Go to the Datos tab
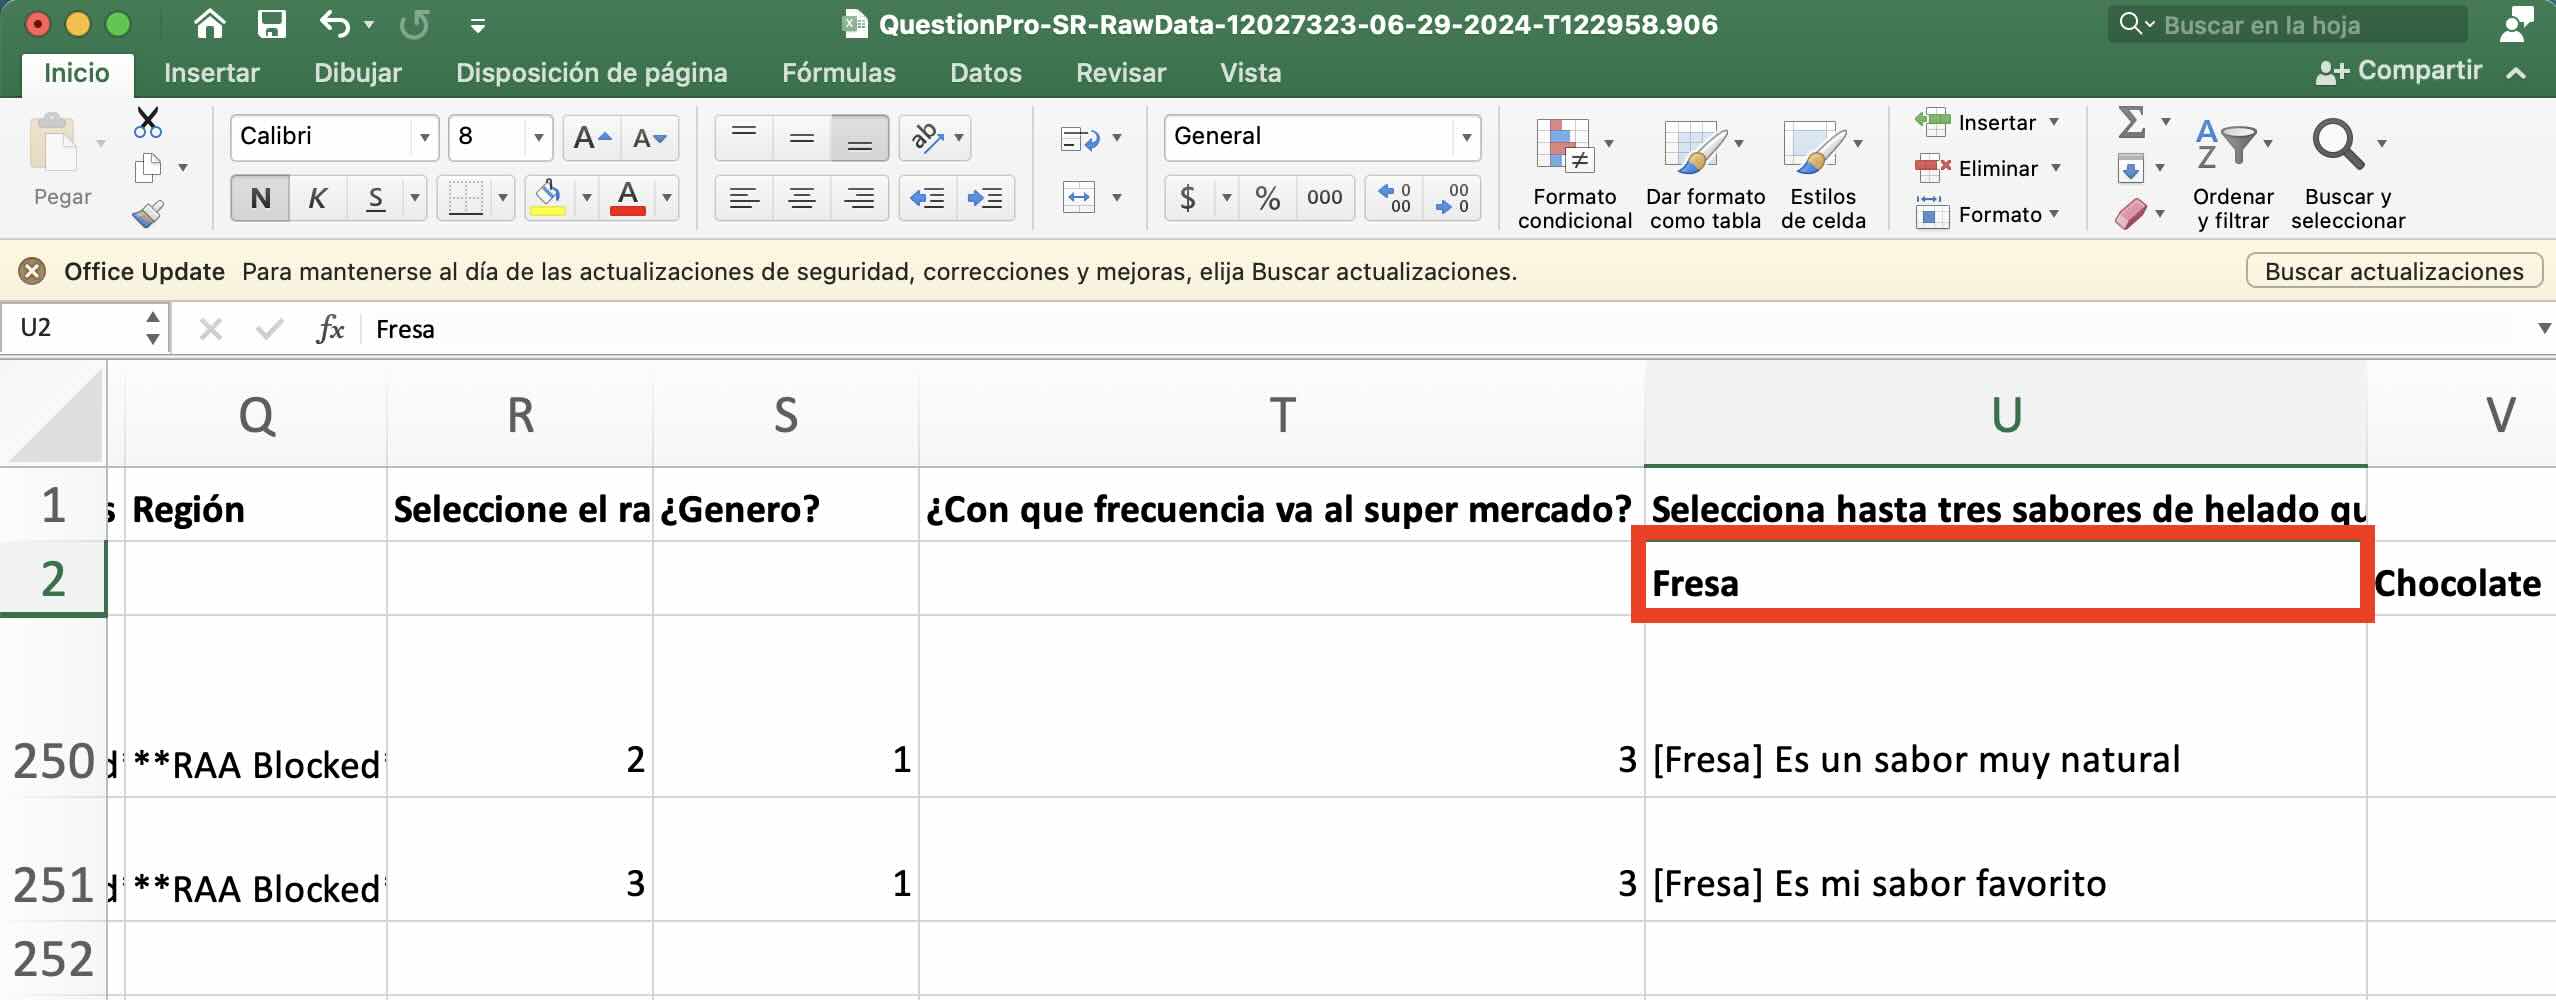Viewport: 2556px width, 1000px height. 986,72
